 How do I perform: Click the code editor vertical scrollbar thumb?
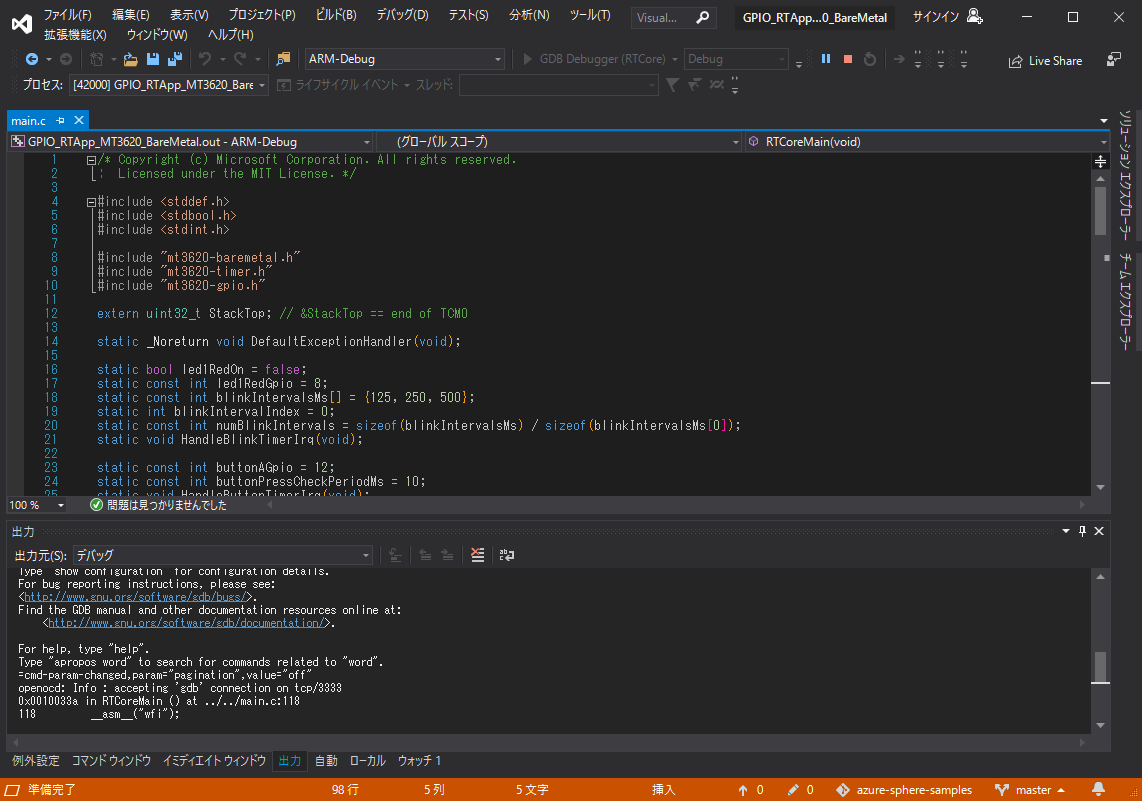[x=1100, y=211]
